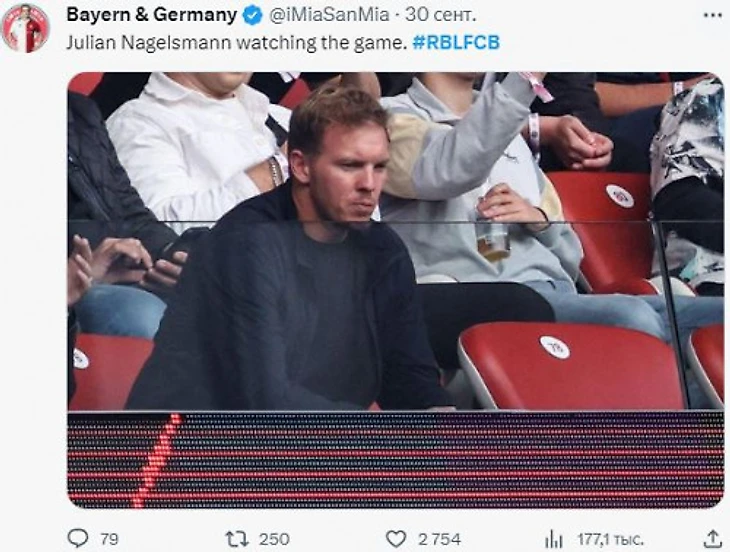This screenshot has width=730, height=552.
Task: Click the retweet count 250
Action: click(274, 539)
